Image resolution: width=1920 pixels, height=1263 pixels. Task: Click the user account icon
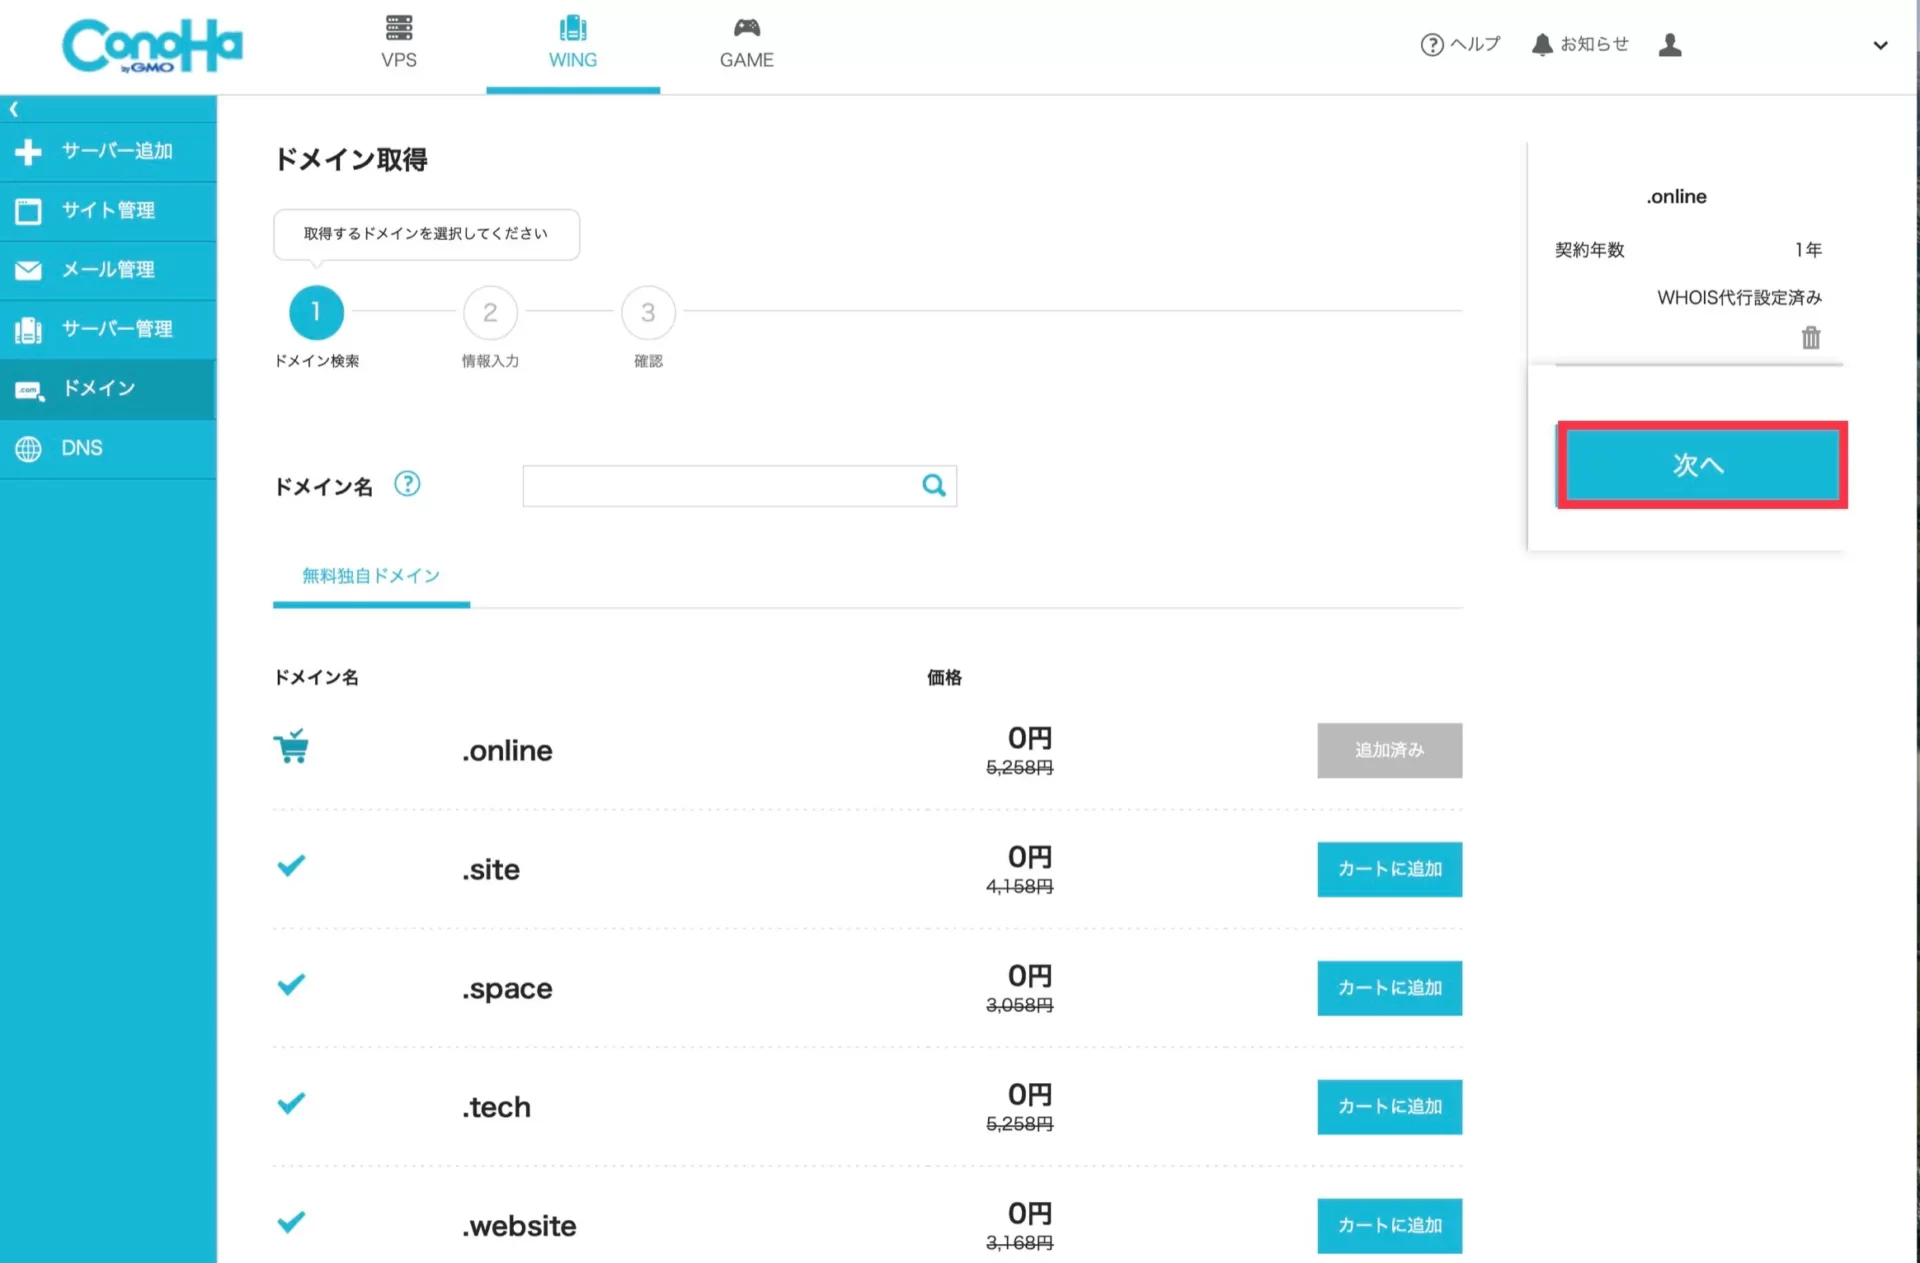pyautogui.click(x=1670, y=45)
